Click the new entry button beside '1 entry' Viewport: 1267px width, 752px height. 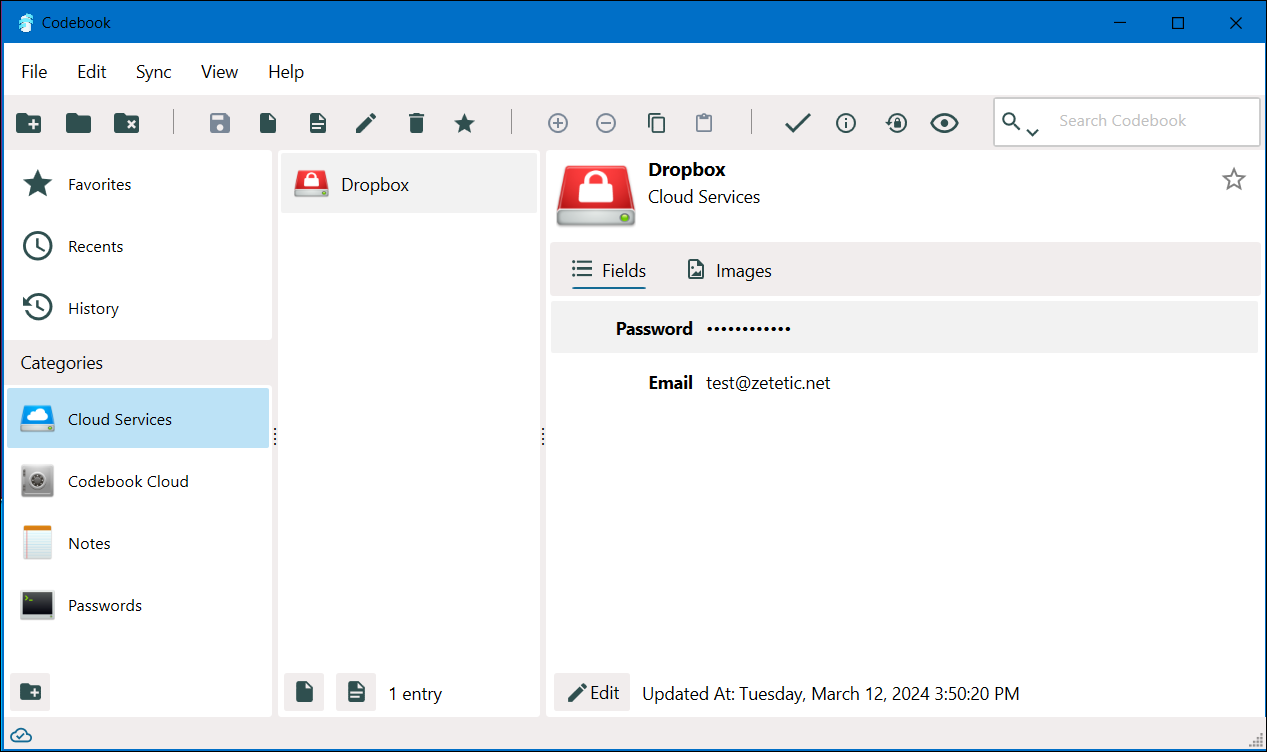click(x=304, y=692)
